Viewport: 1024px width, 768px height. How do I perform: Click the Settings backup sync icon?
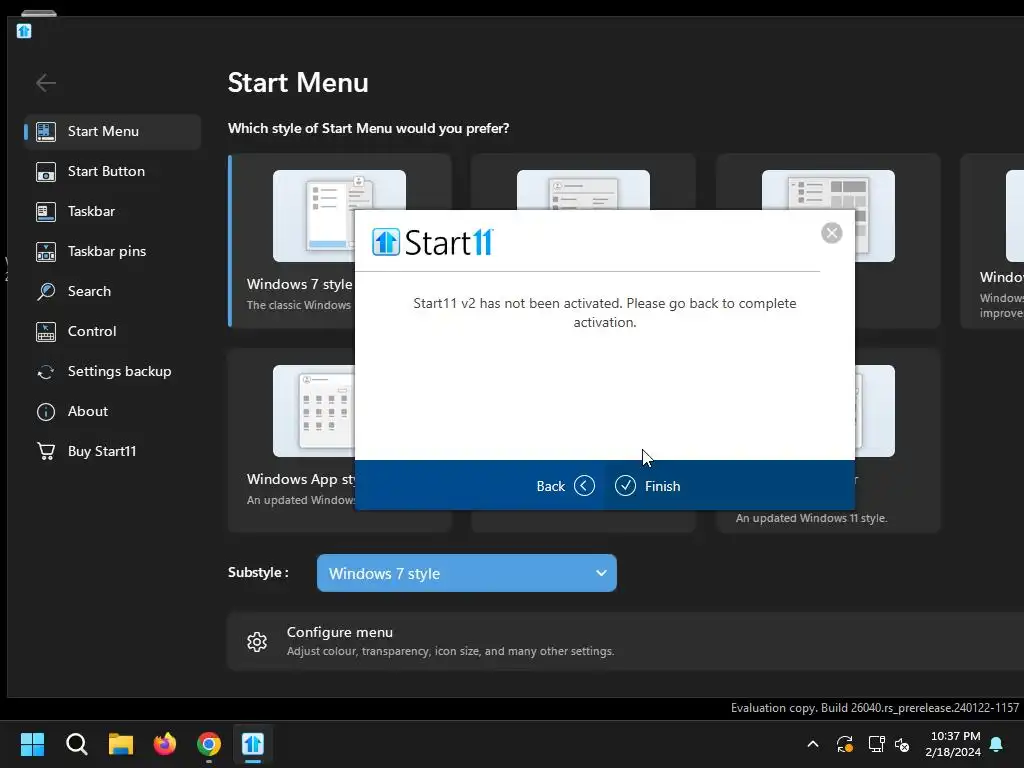point(46,372)
